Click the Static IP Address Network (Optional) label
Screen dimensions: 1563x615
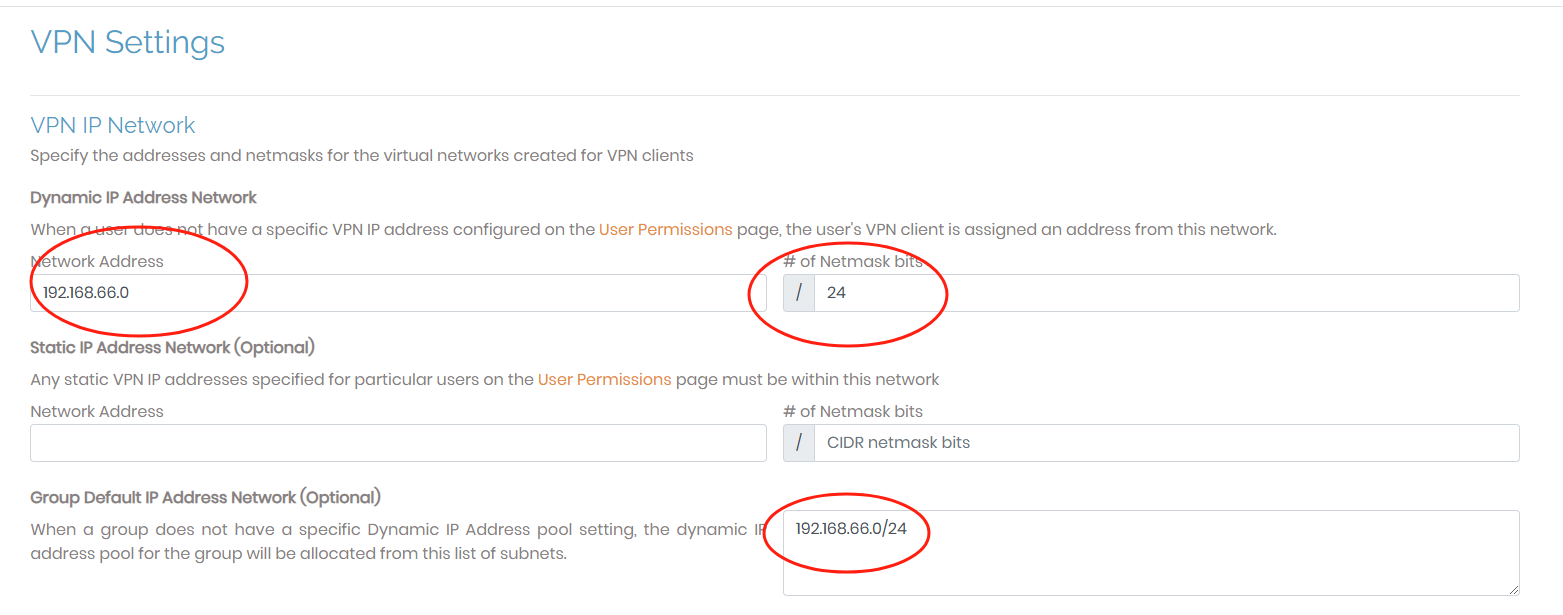[x=172, y=347]
